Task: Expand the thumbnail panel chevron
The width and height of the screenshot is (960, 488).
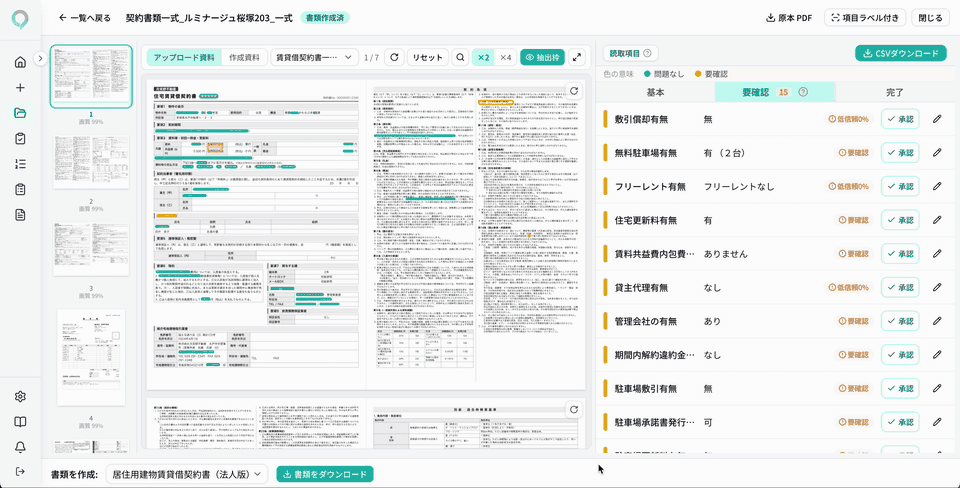Action: coord(40,59)
